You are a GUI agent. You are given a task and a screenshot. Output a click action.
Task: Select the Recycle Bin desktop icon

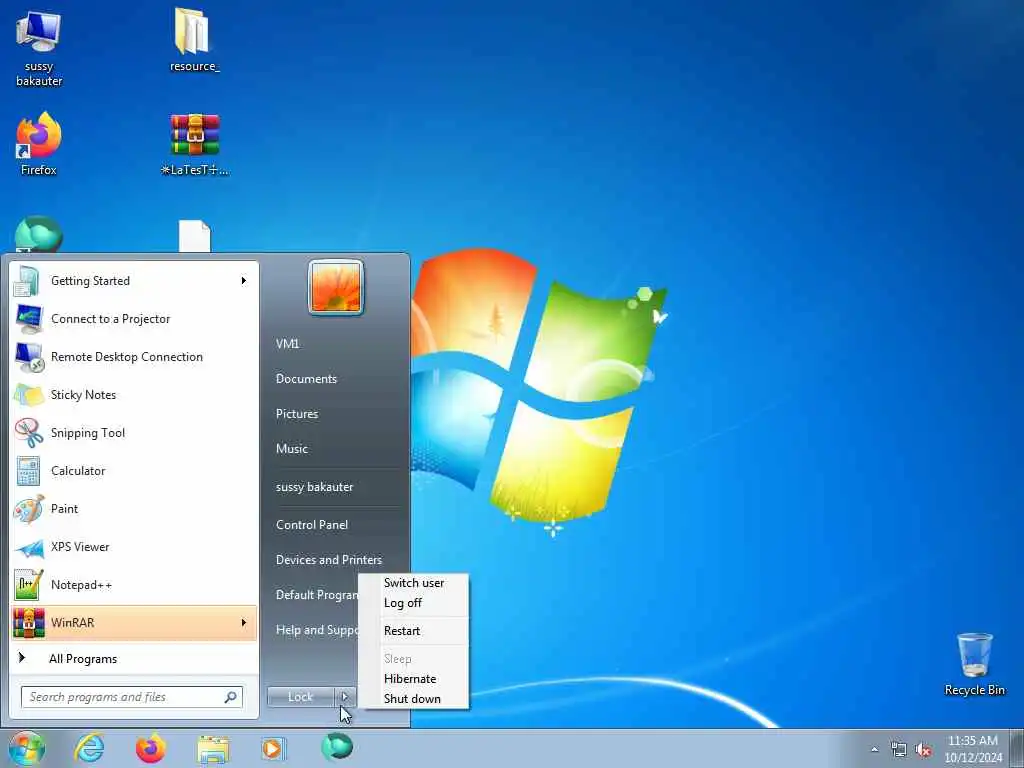974,664
